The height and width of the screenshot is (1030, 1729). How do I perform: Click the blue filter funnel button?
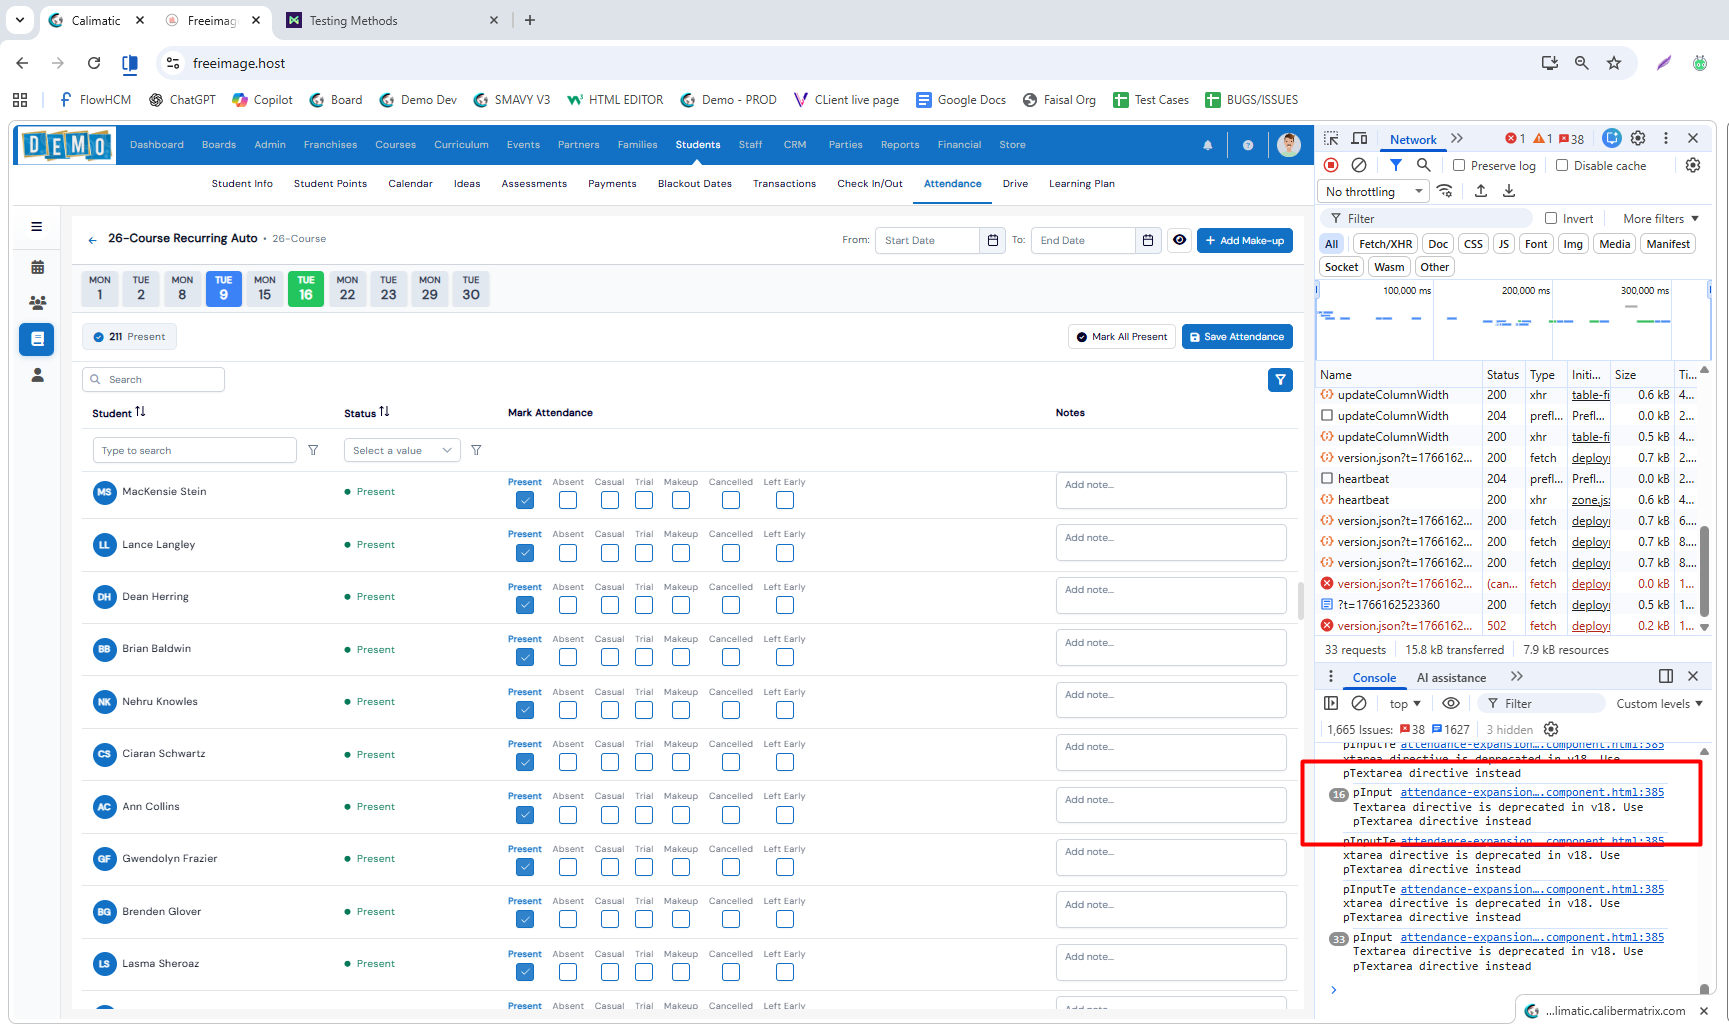pyautogui.click(x=1280, y=380)
